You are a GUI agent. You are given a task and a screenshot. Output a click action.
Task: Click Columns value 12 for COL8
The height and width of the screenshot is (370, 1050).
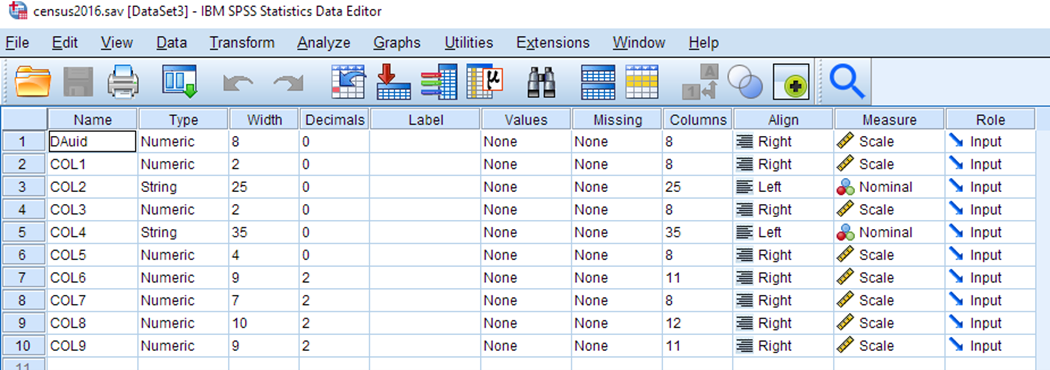tap(697, 323)
